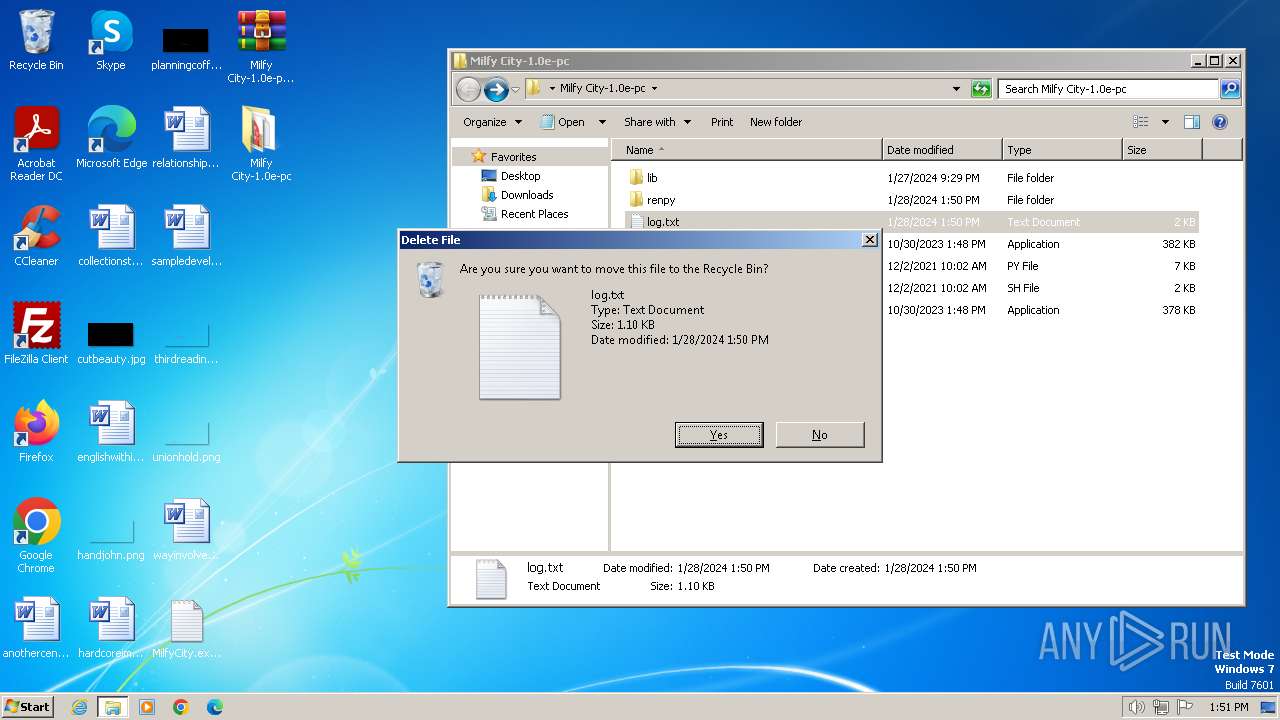Click New folder in the toolbar
The height and width of the screenshot is (720, 1280).
click(776, 122)
